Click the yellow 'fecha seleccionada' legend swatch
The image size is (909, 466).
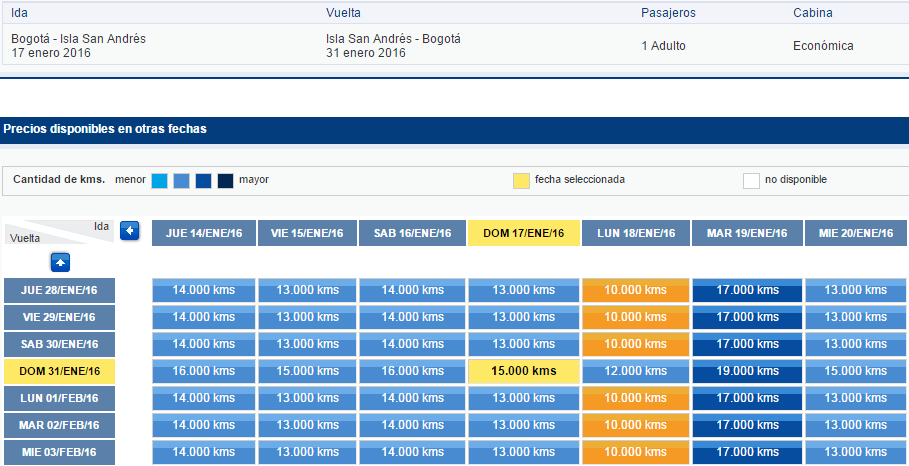click(521, 181)
